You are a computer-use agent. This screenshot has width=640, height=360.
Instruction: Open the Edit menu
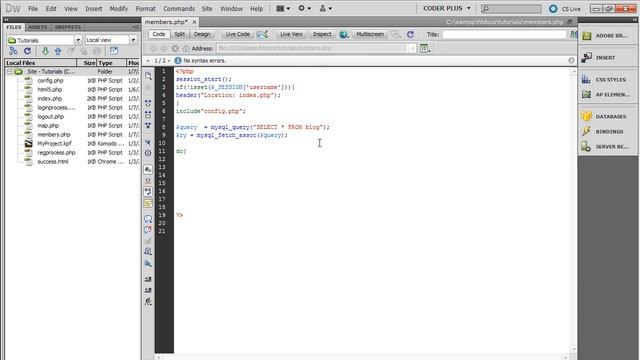point(51,9)
